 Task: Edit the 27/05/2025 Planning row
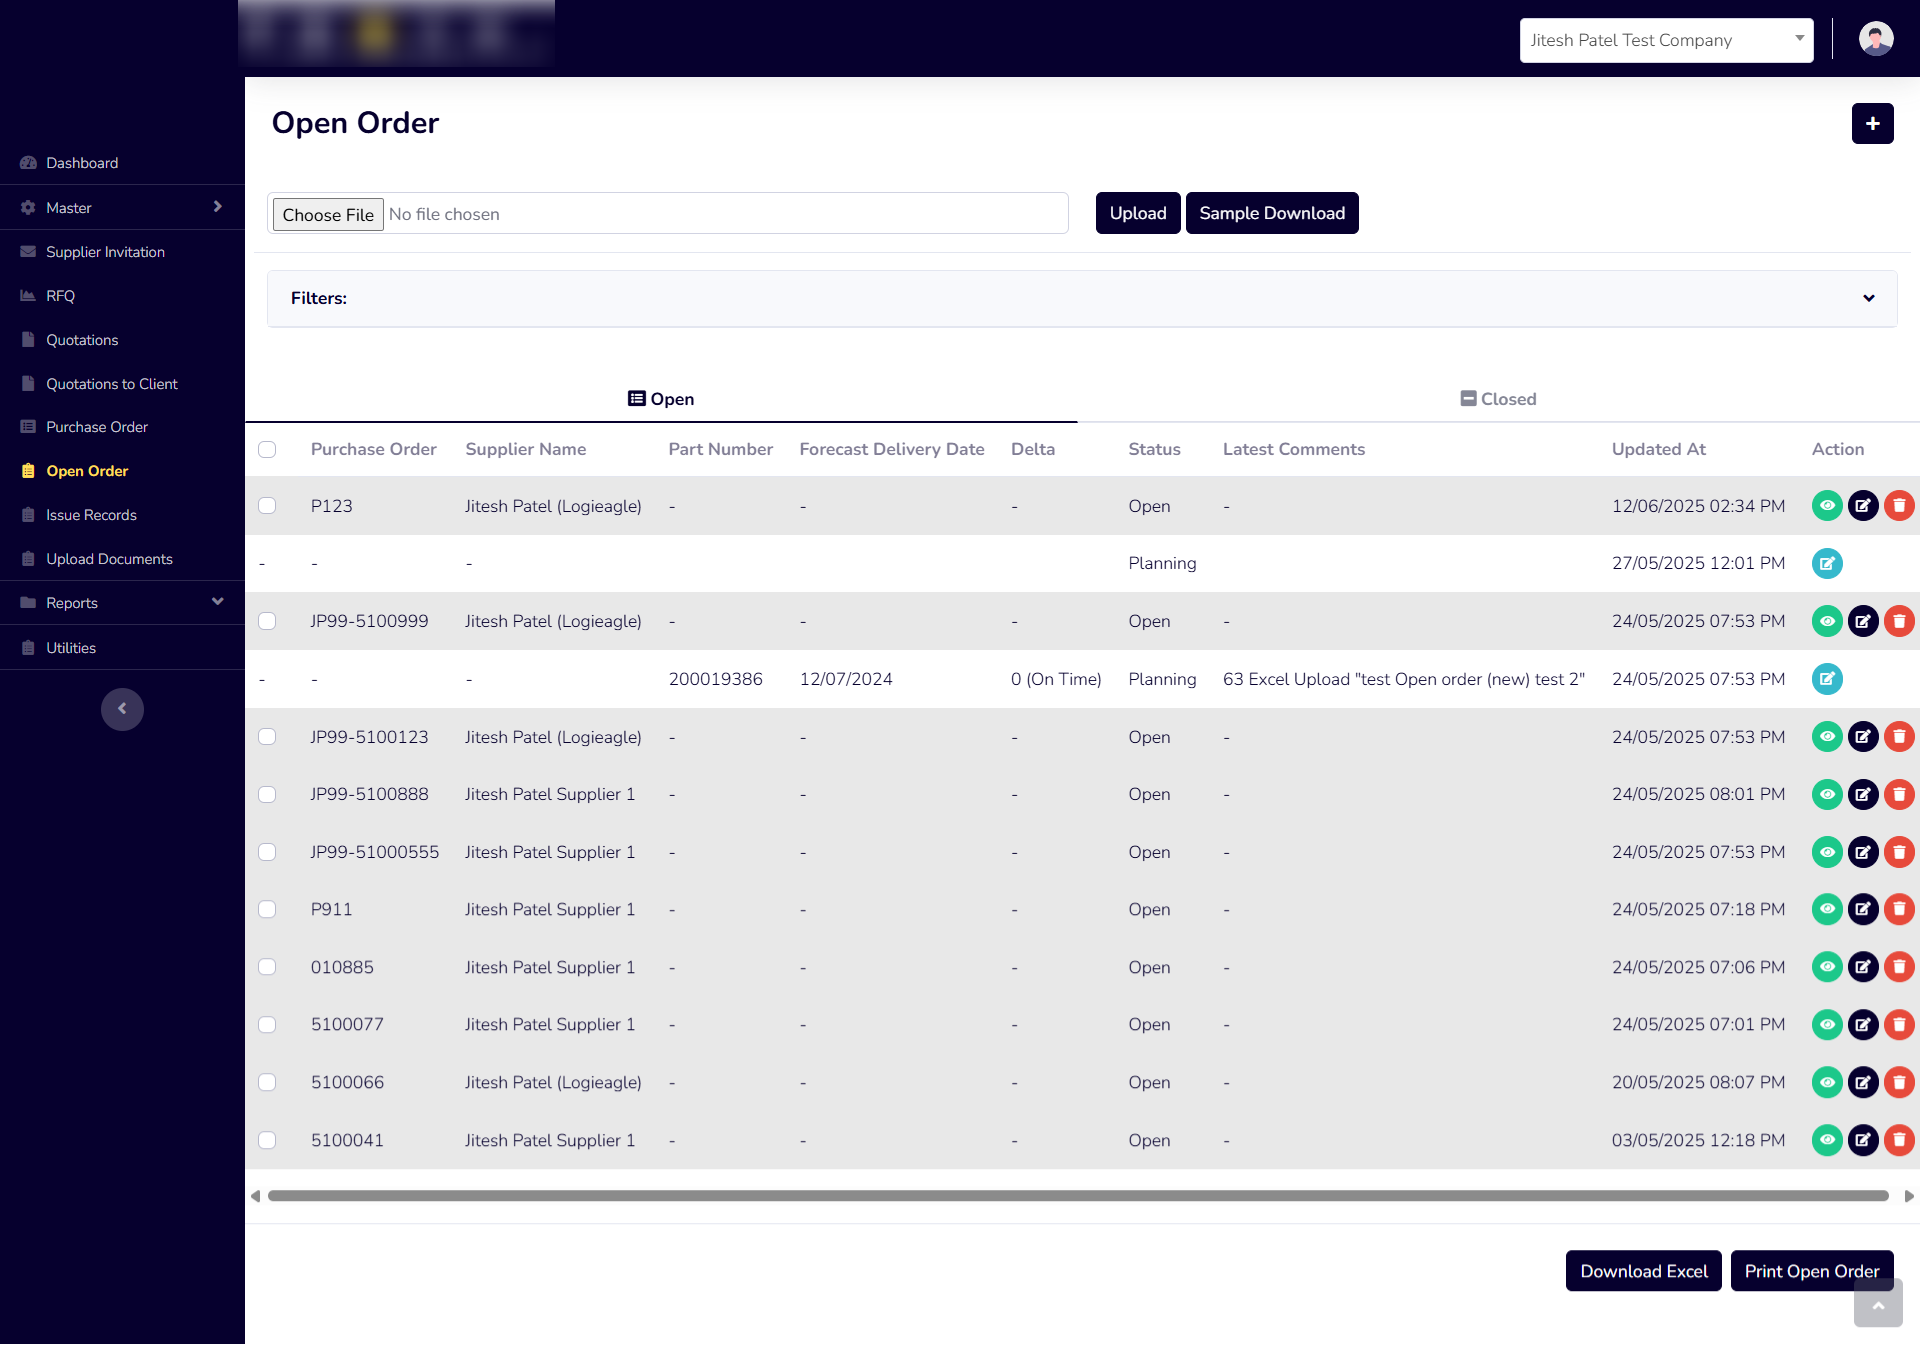1827,563
